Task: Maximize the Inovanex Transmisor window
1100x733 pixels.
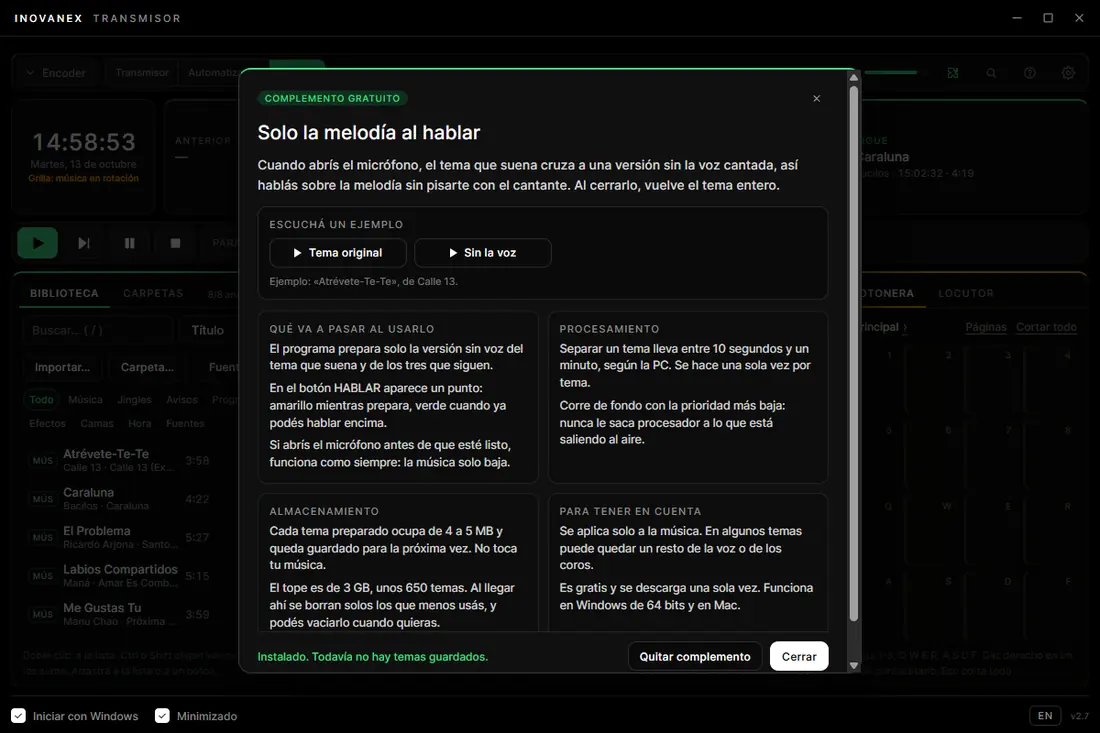Action: (1048, 18)
